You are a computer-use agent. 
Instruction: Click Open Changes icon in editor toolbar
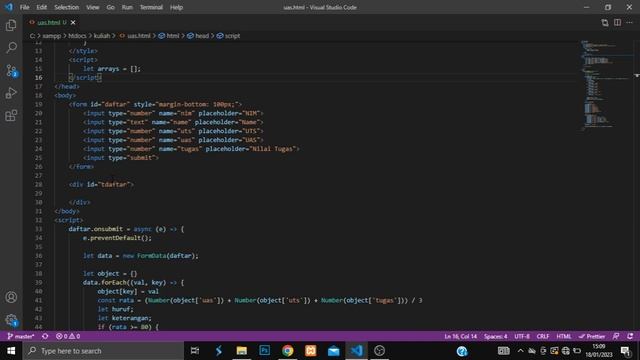point(604,22)
